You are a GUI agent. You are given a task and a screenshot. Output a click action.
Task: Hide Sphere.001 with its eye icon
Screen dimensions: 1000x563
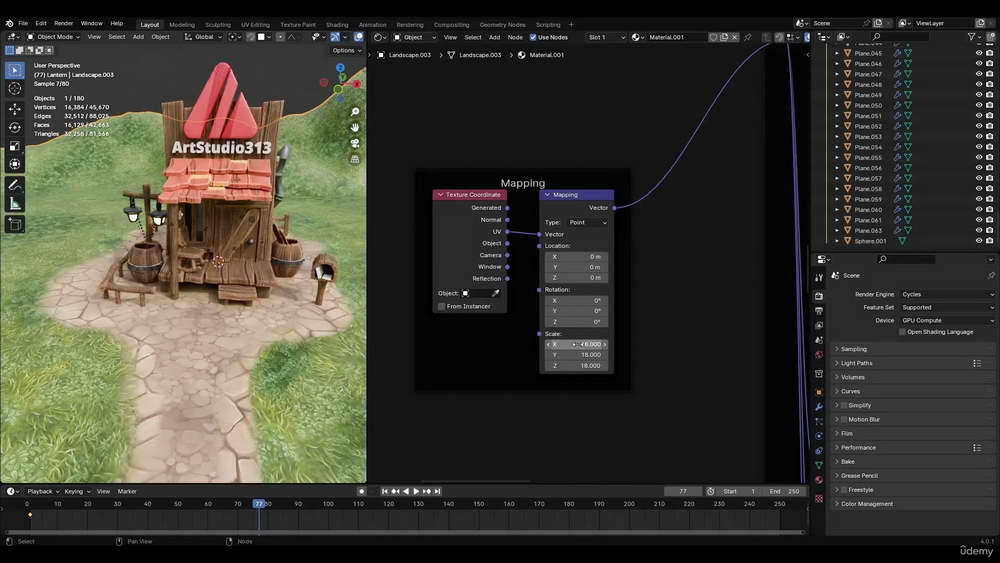pyautogui.click(x=978, y=241)
